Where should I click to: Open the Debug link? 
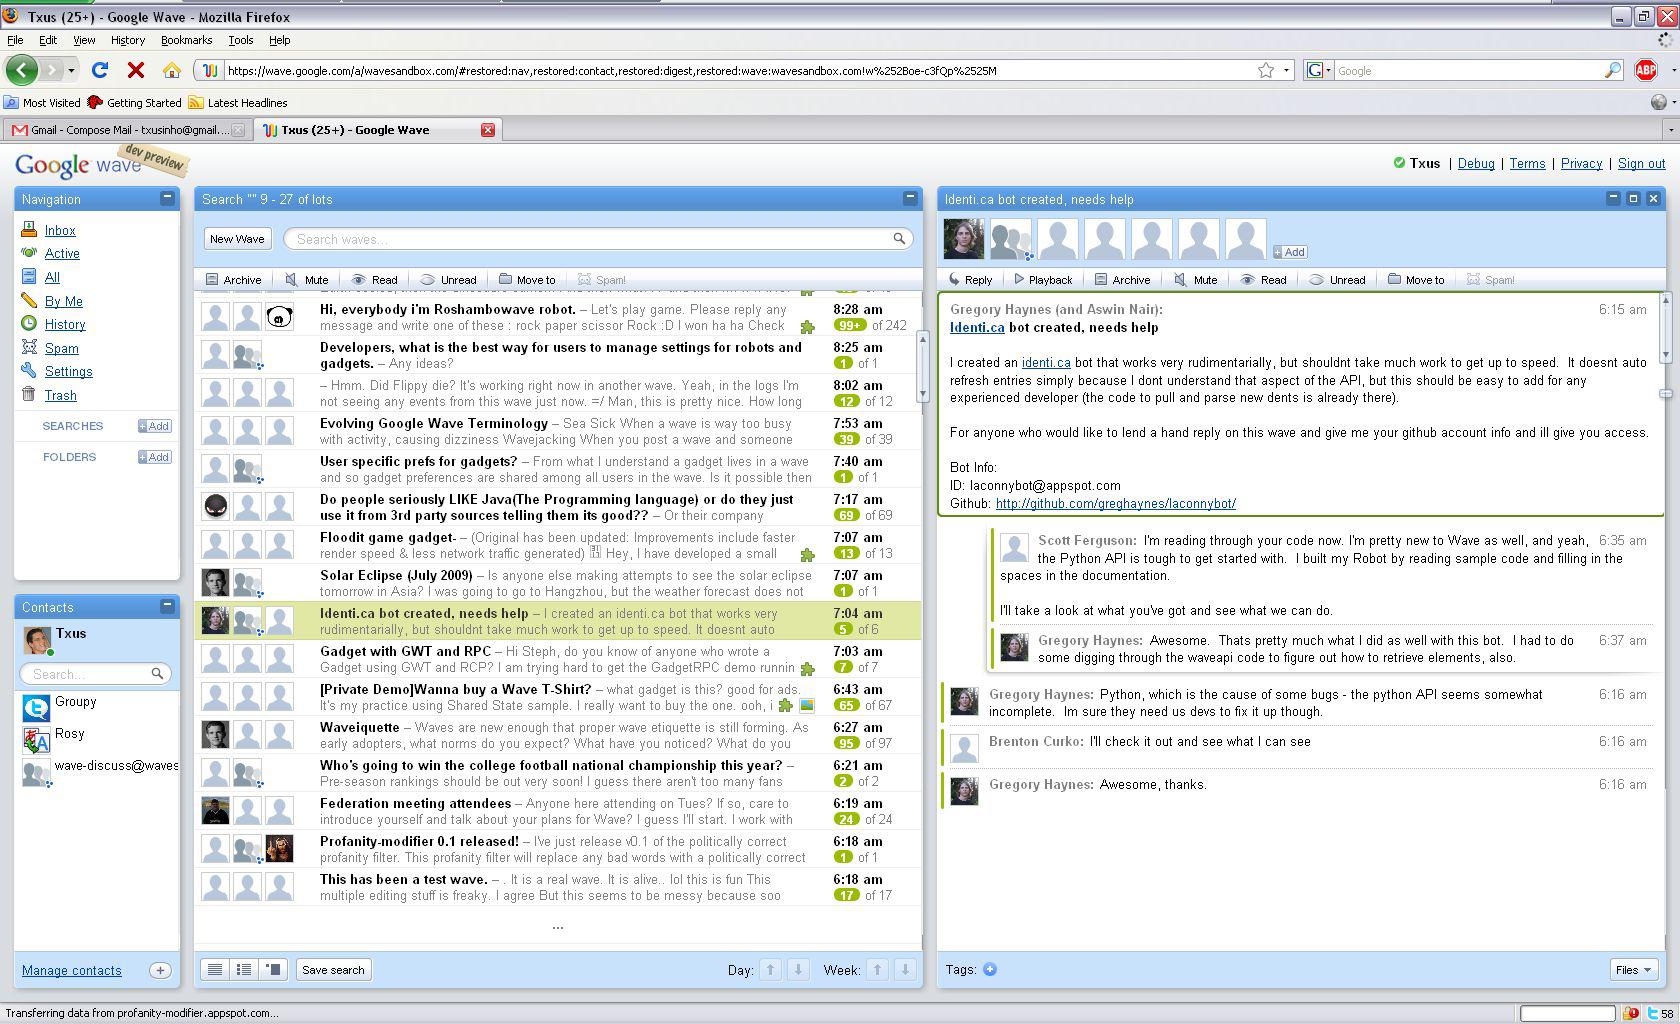1476,163
